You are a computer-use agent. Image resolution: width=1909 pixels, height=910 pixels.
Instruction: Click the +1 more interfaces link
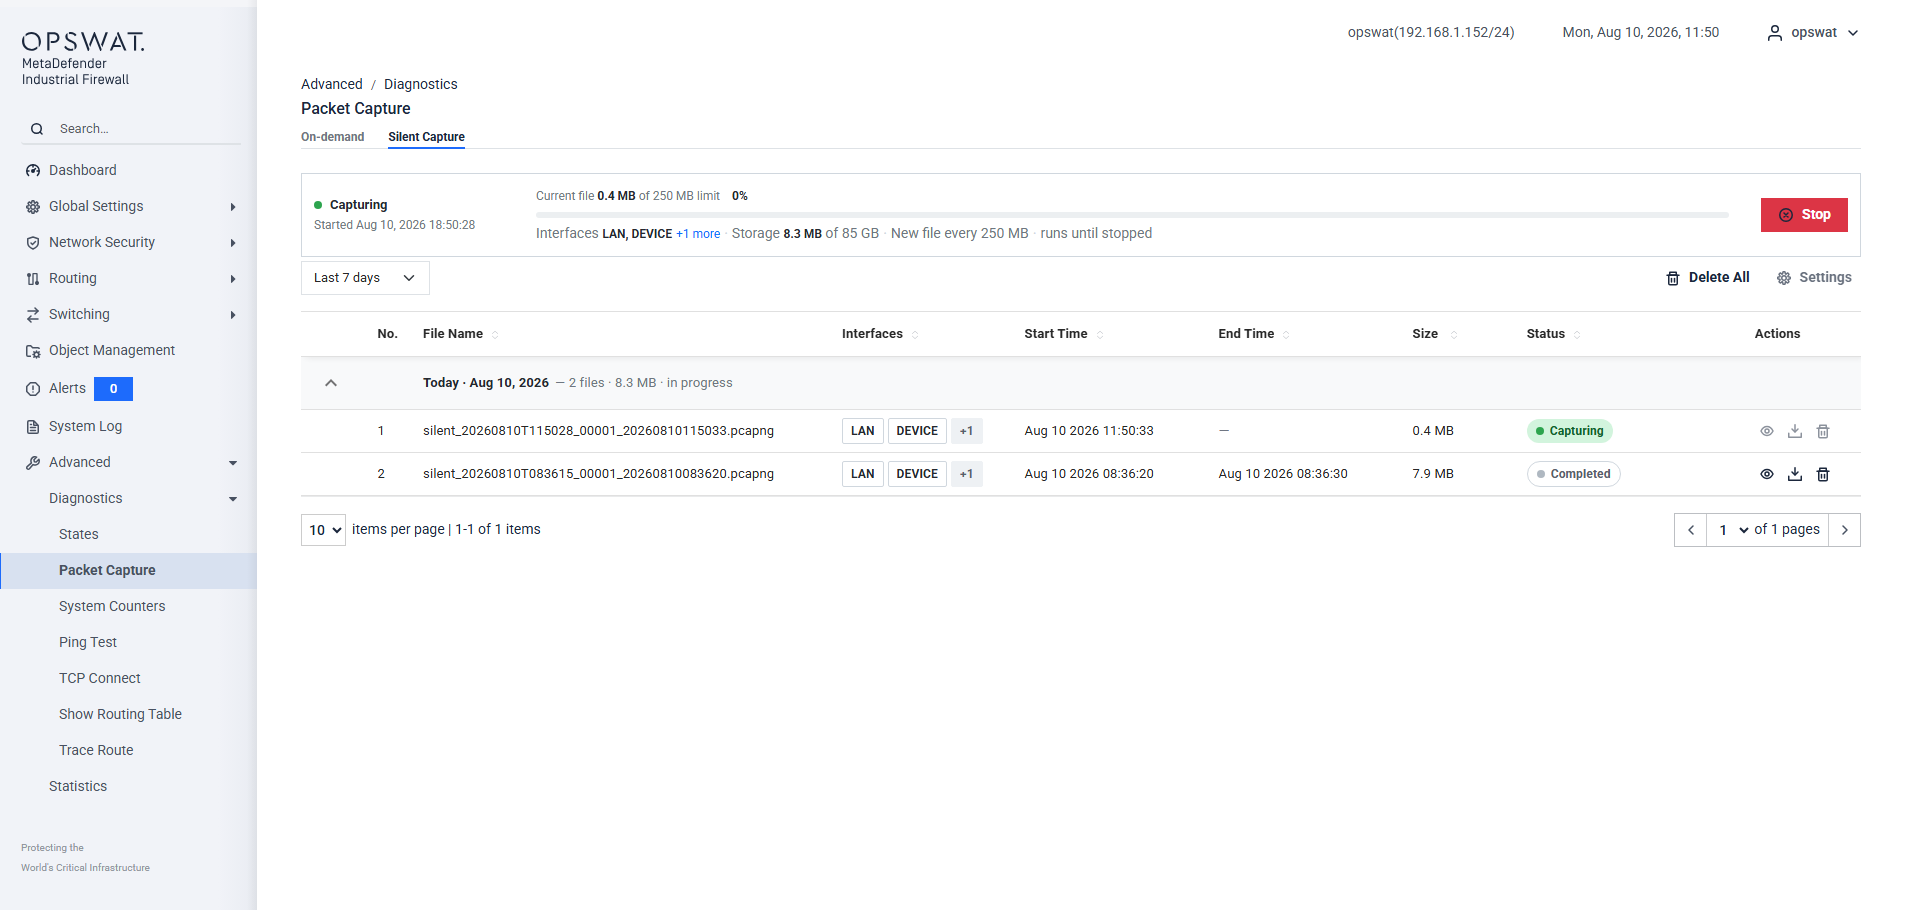click(698, 234)
